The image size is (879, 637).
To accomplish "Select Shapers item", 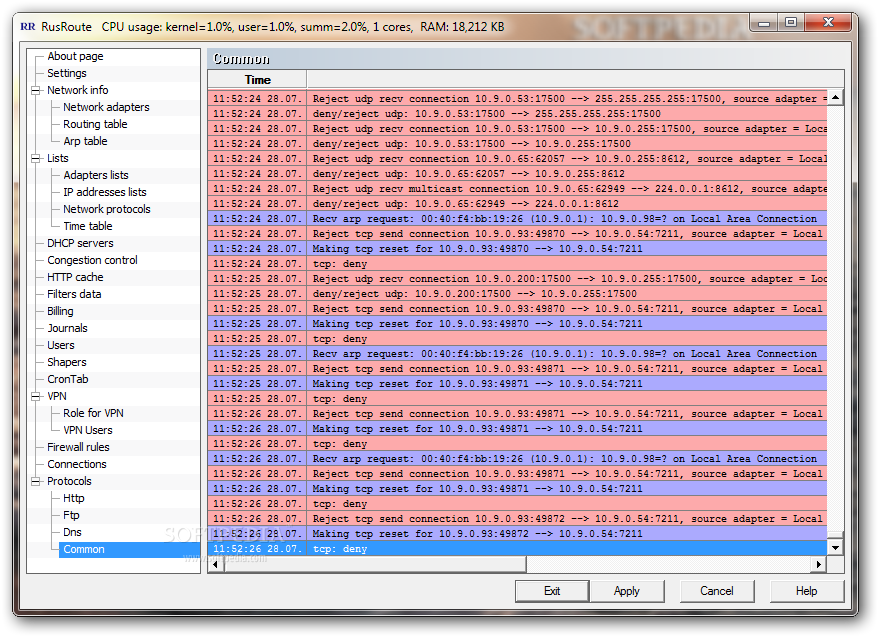I will [x=67, y=362].
